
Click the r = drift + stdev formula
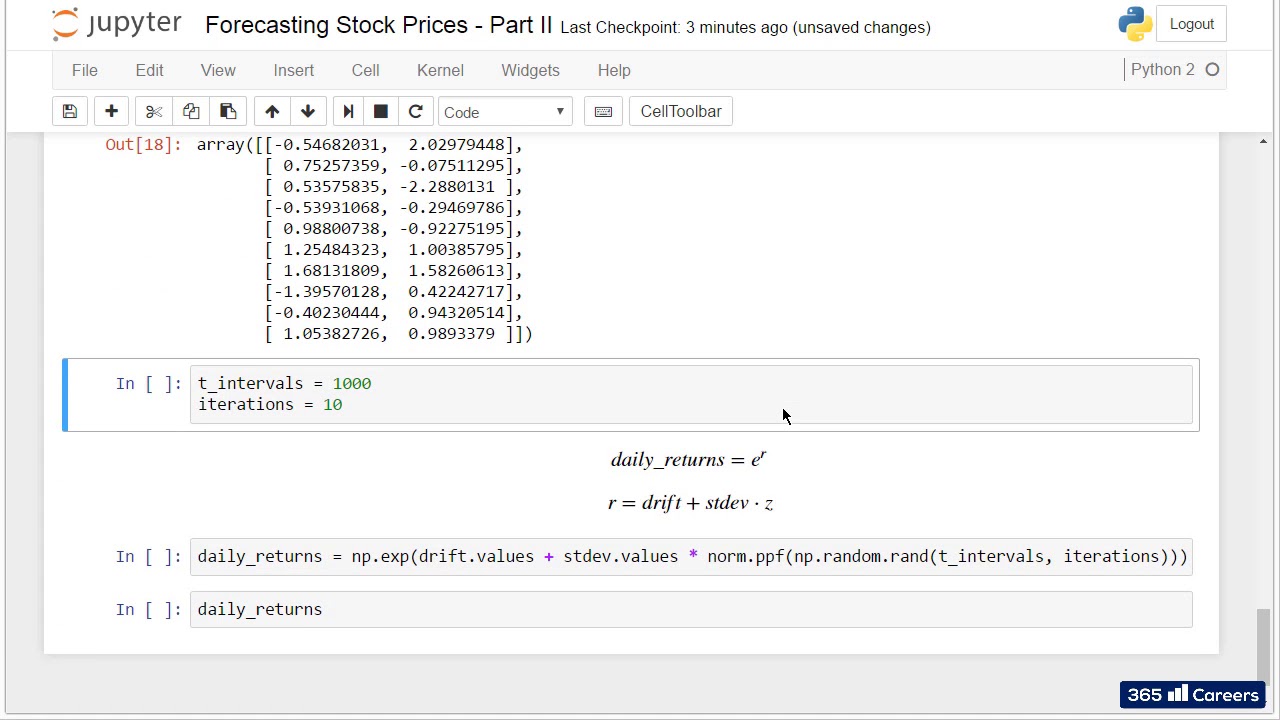(690, 503)
